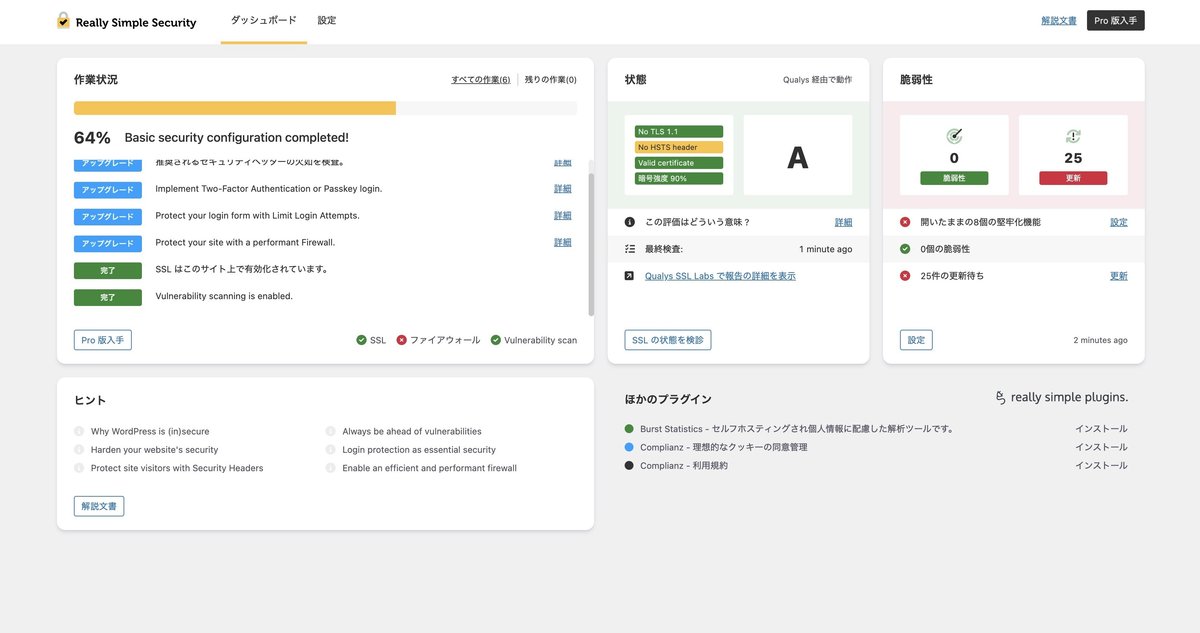The image size is (1200, 633).
Task: Open 詳細 link for Two-Factor Authentication
Action: (563, 189)
